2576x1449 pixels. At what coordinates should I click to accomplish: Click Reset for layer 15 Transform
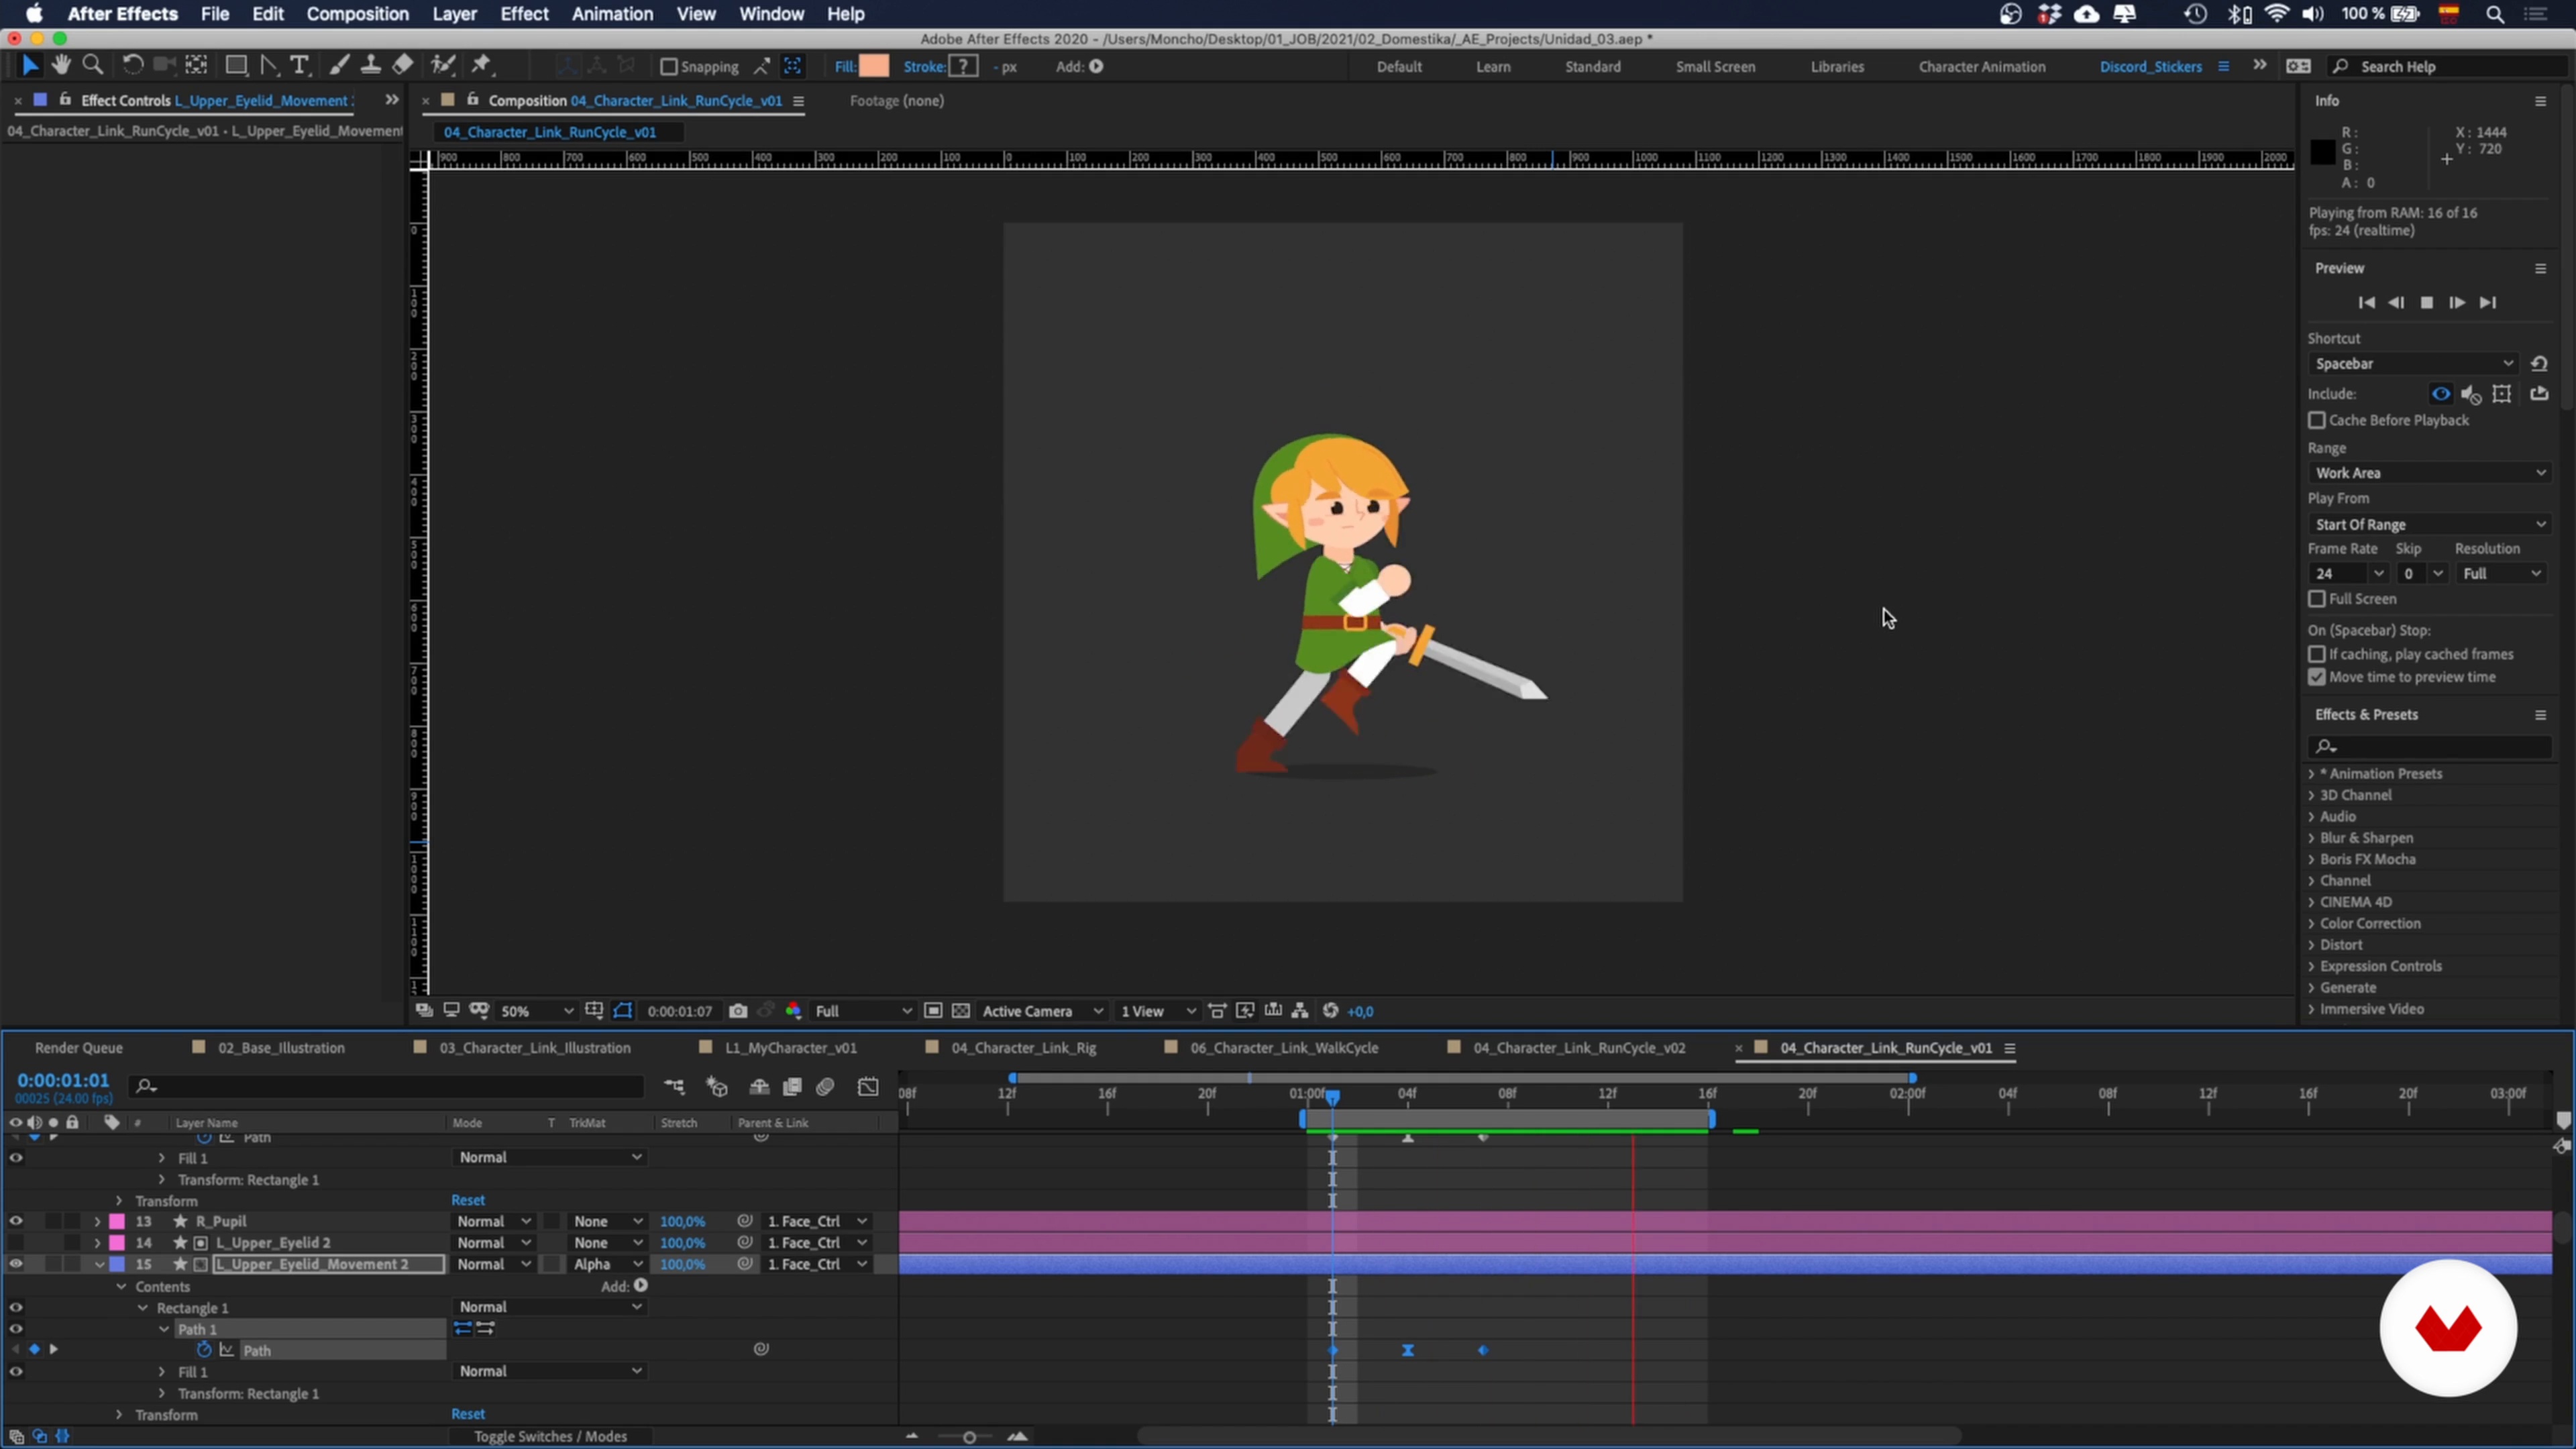tap(468, 1415)
